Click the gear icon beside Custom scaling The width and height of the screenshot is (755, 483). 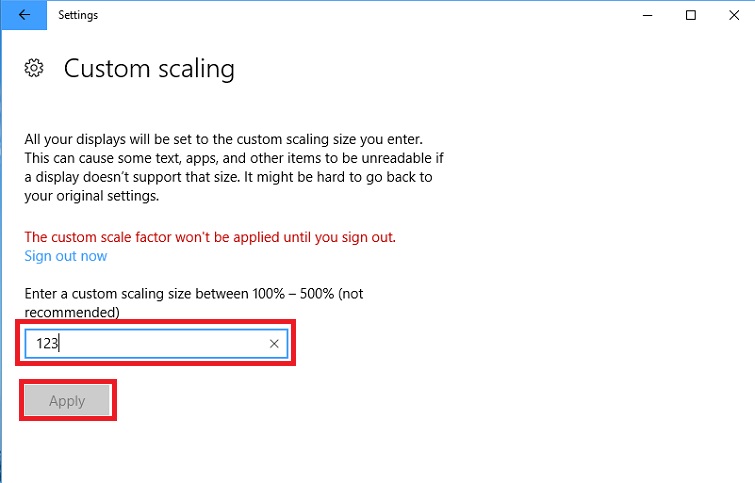click(x=34, y=69)
